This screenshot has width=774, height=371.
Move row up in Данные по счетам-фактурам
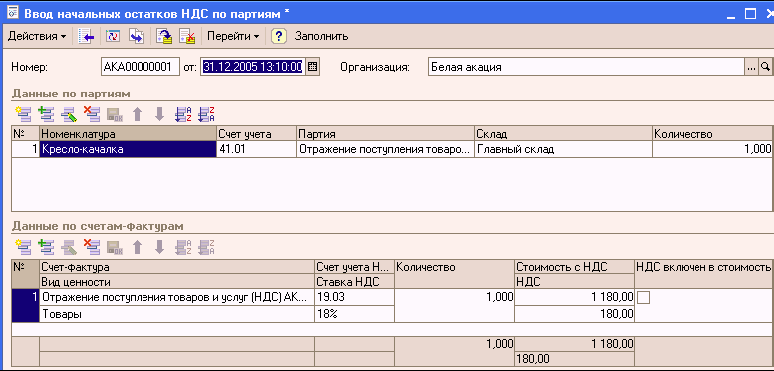pyautogui.click(x=137, y=246)
